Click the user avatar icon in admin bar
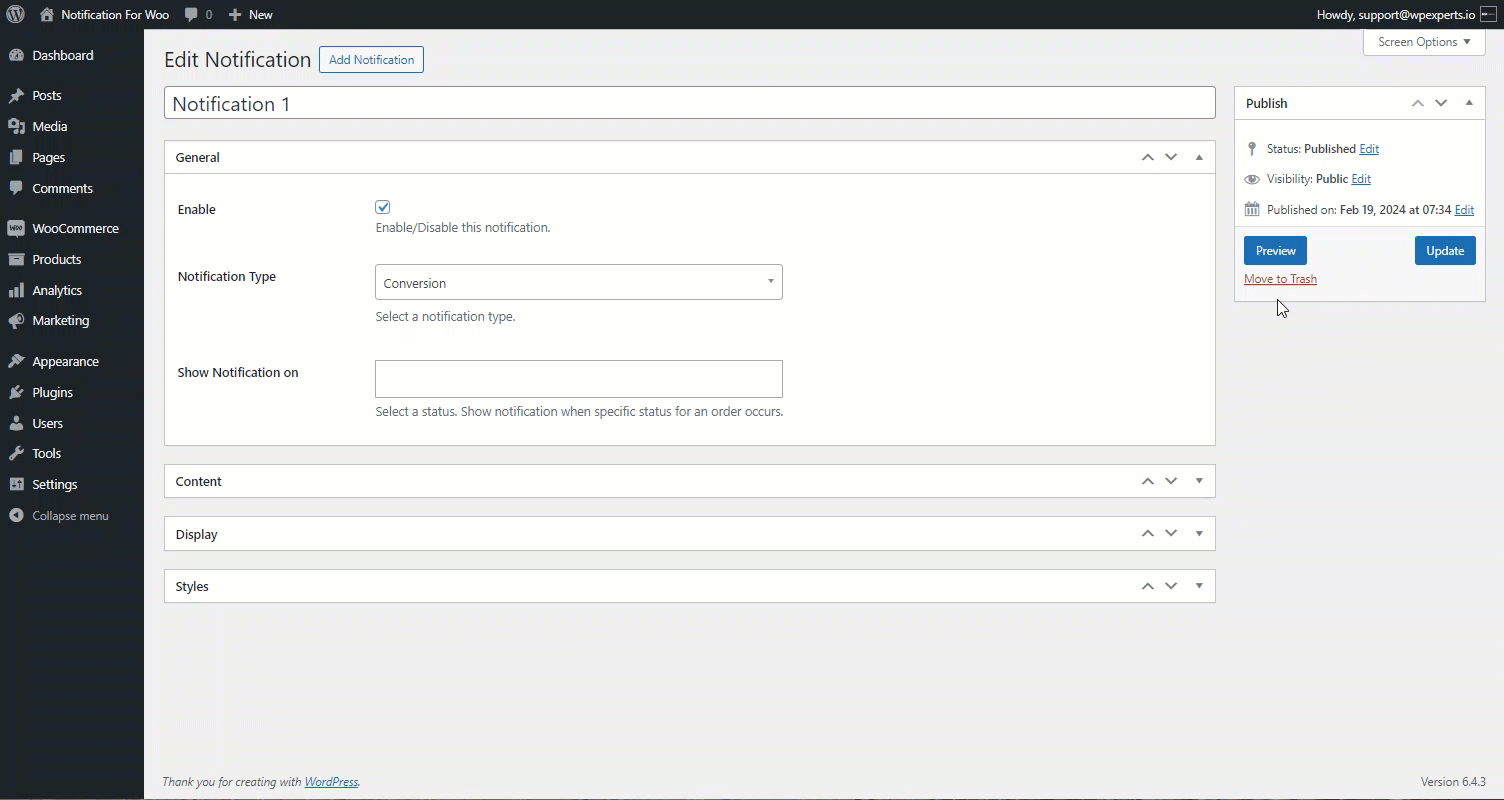This screenshot has height=800, width=1504. (1488, 14)
